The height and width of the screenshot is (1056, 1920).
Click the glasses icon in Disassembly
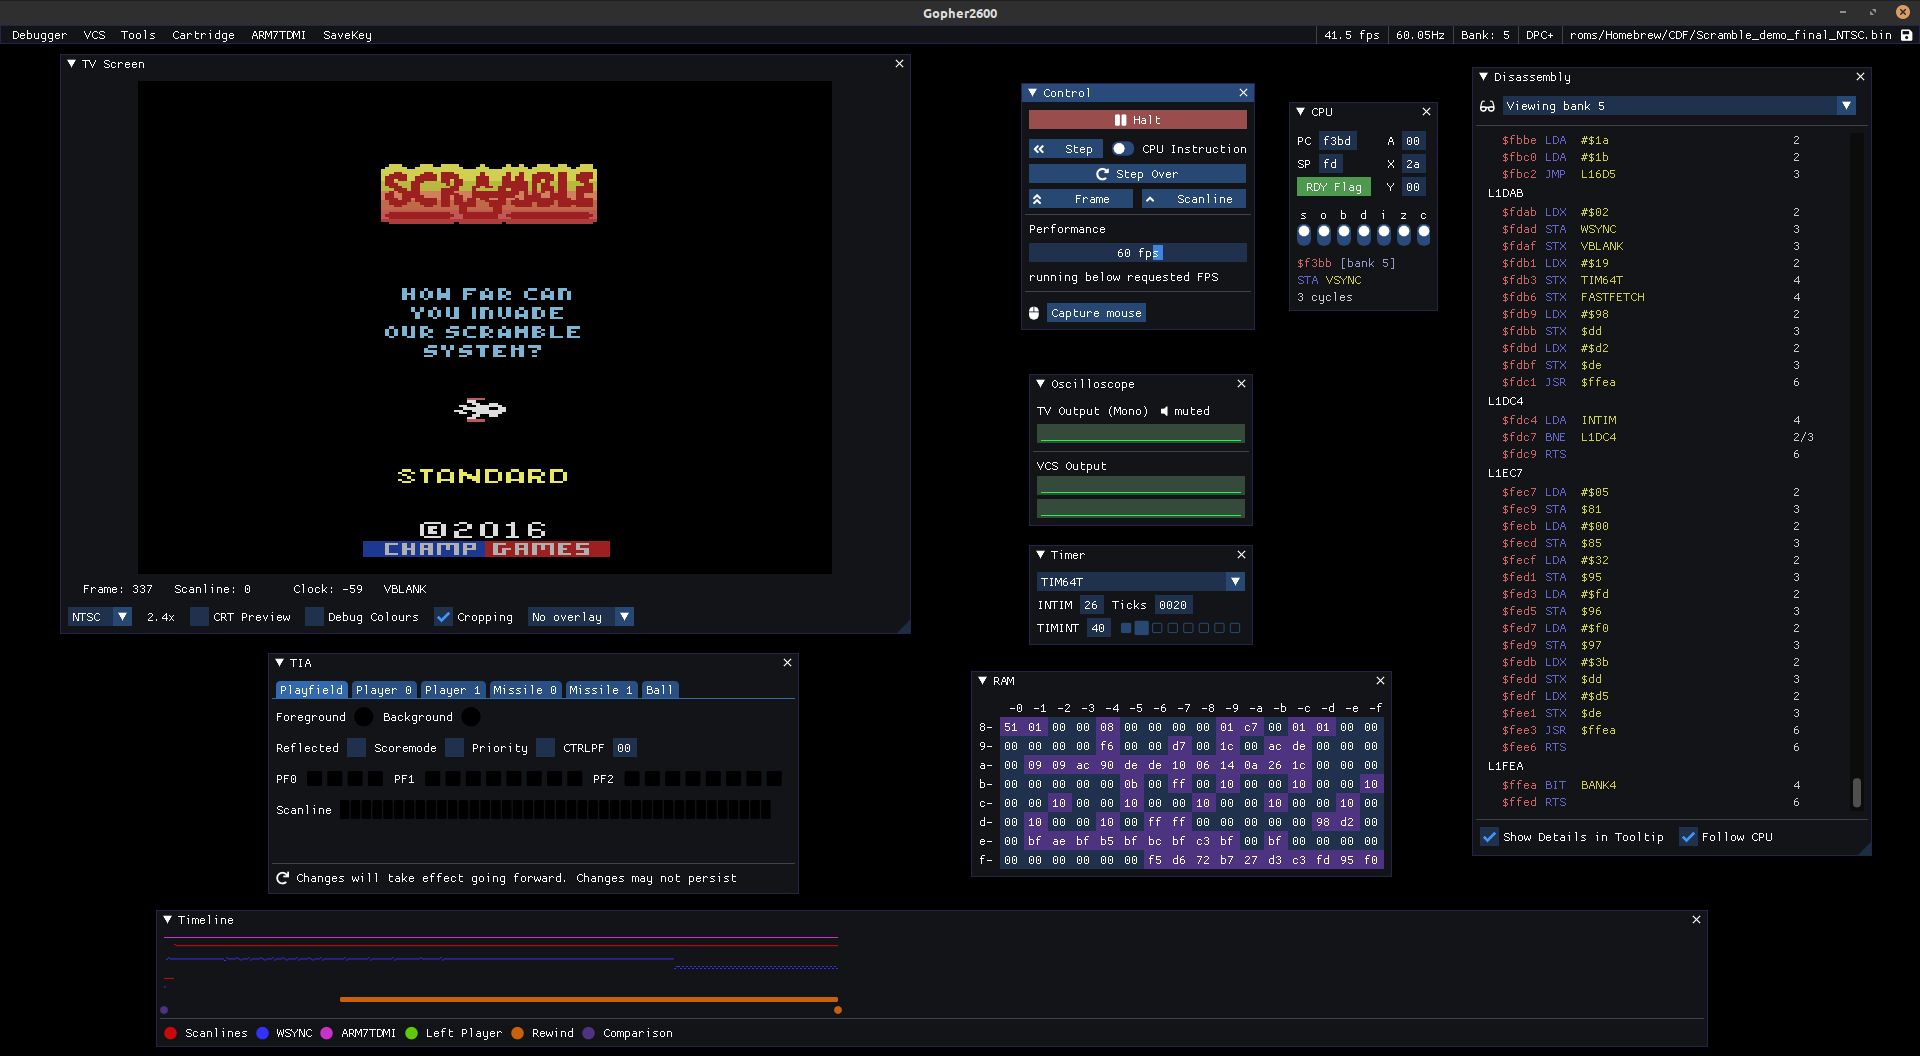click(1487, 106)
